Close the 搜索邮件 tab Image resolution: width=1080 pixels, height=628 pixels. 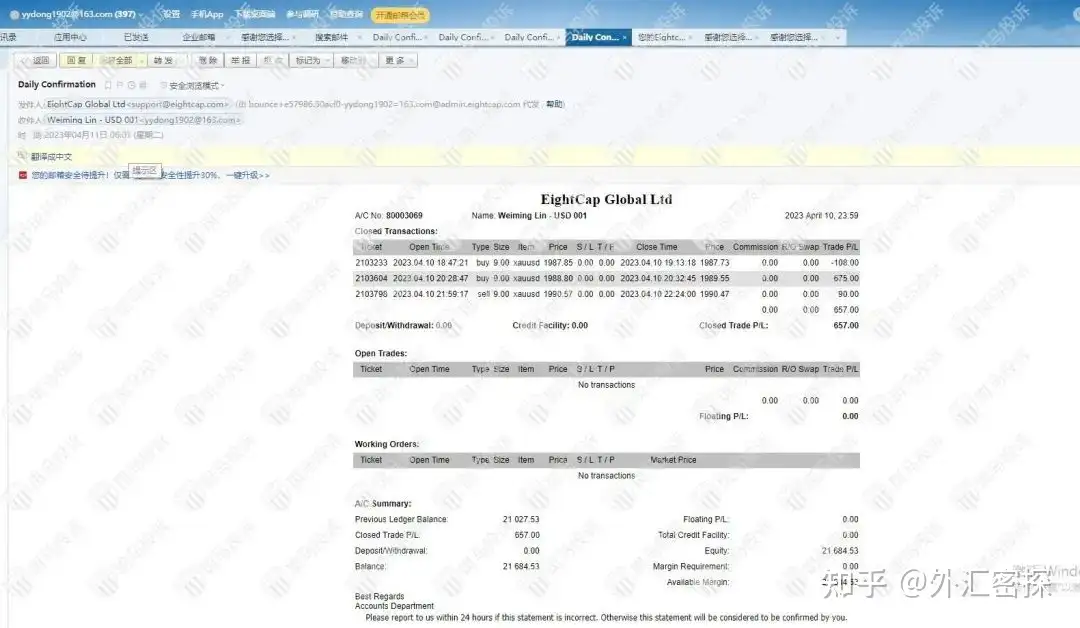click(359, 37)
